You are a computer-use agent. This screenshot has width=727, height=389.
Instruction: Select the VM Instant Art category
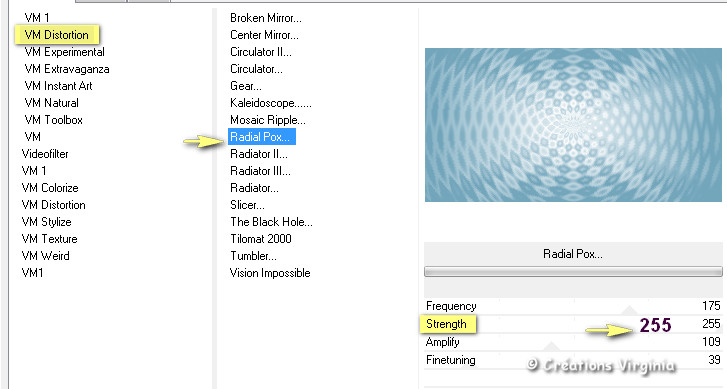click(58, 86)
